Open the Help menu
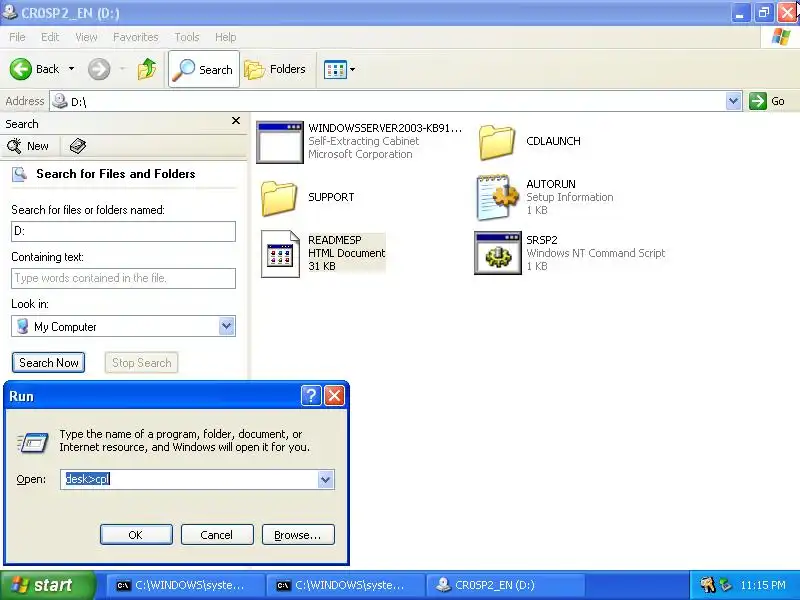 [x=225, y=37]
